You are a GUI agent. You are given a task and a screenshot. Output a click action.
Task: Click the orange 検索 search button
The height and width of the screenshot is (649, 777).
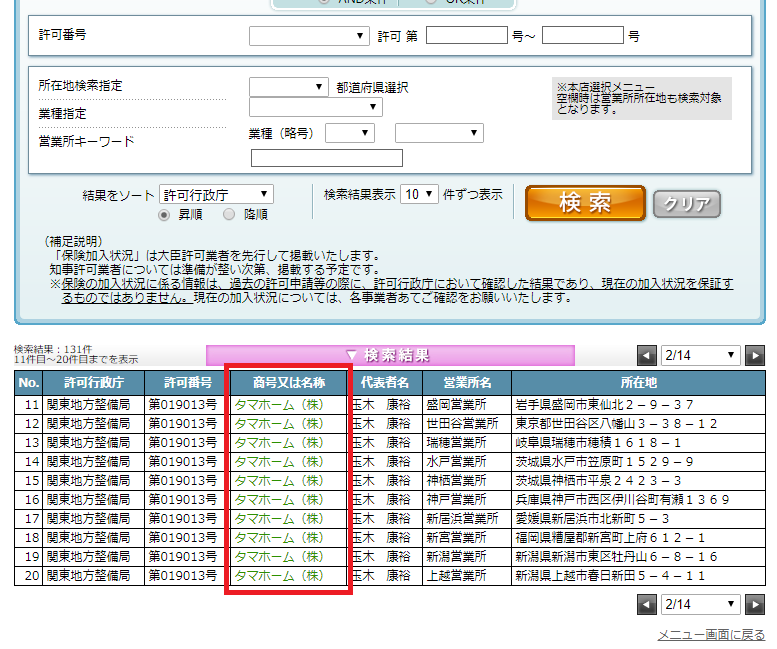pyautogui.click(x=585, y=203)
